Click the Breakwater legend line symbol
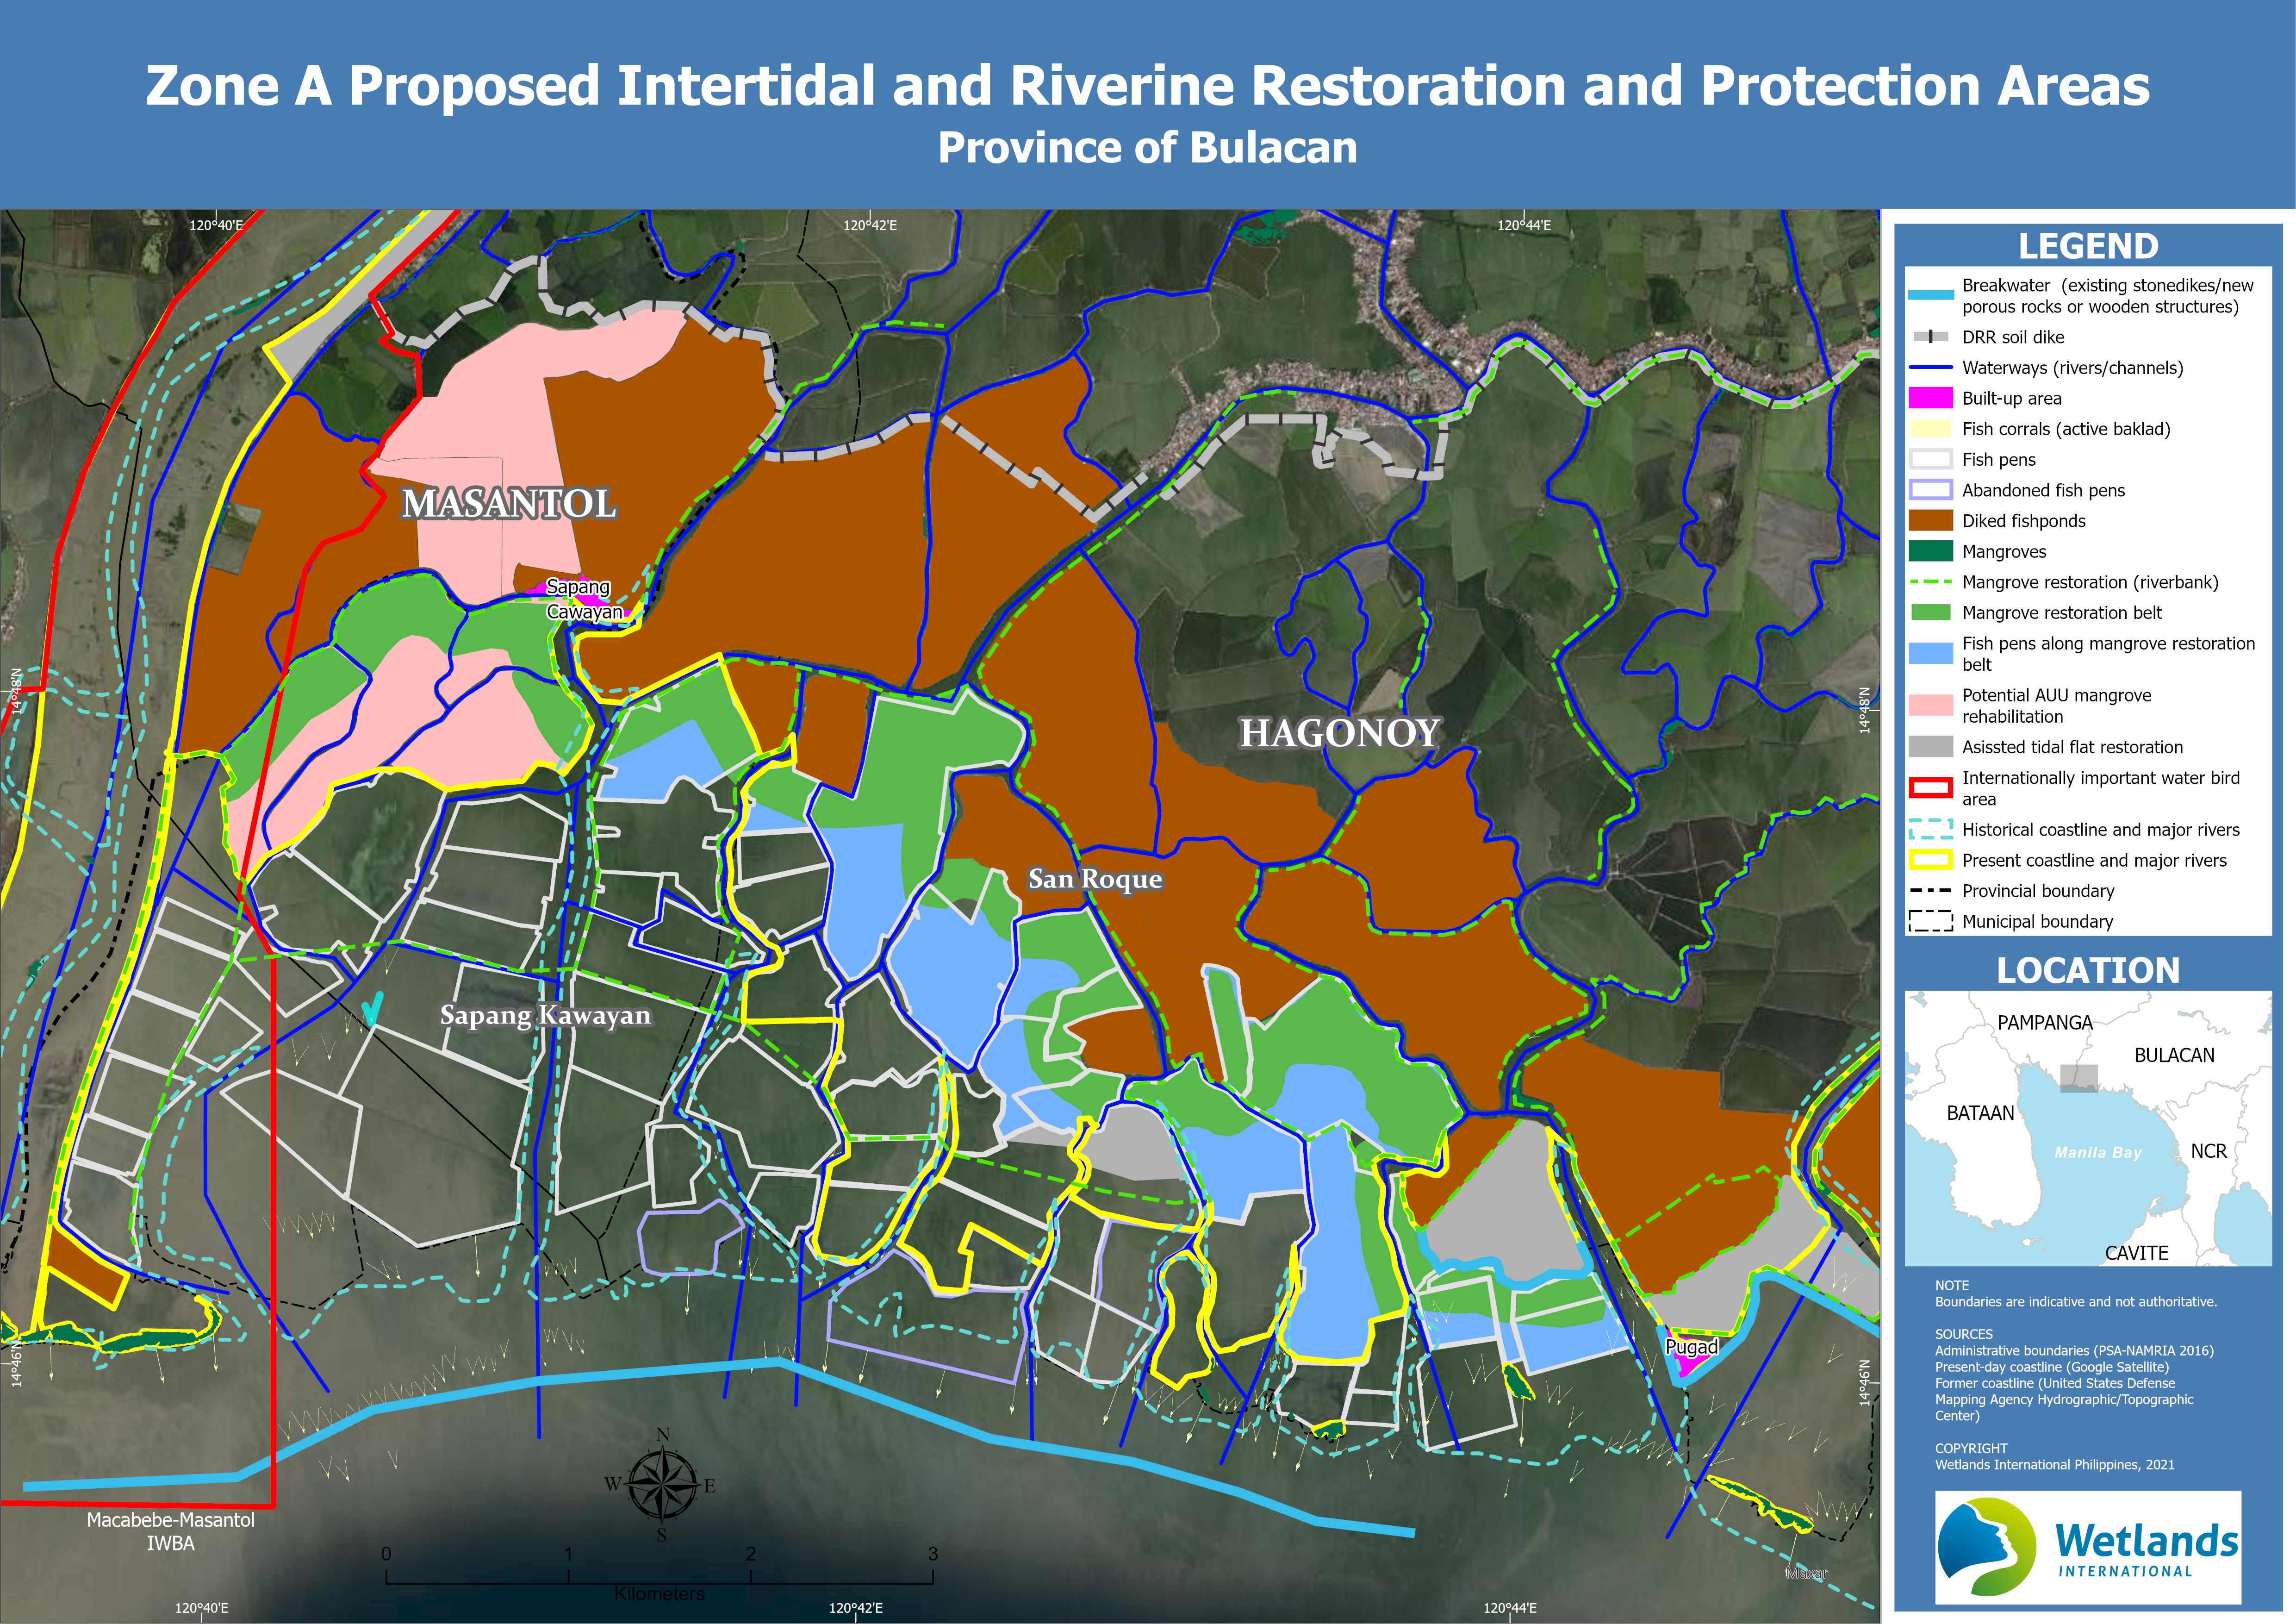Screen dimensions: 2296x1624 (x=1930, y=296)
